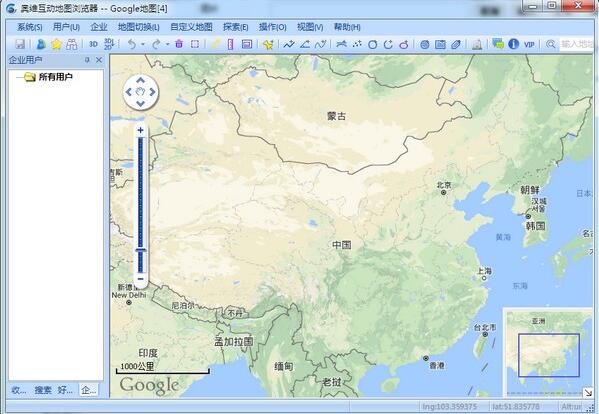Click the purple vertical ruler icon
The image size is (599, 414).
point(230,44)
